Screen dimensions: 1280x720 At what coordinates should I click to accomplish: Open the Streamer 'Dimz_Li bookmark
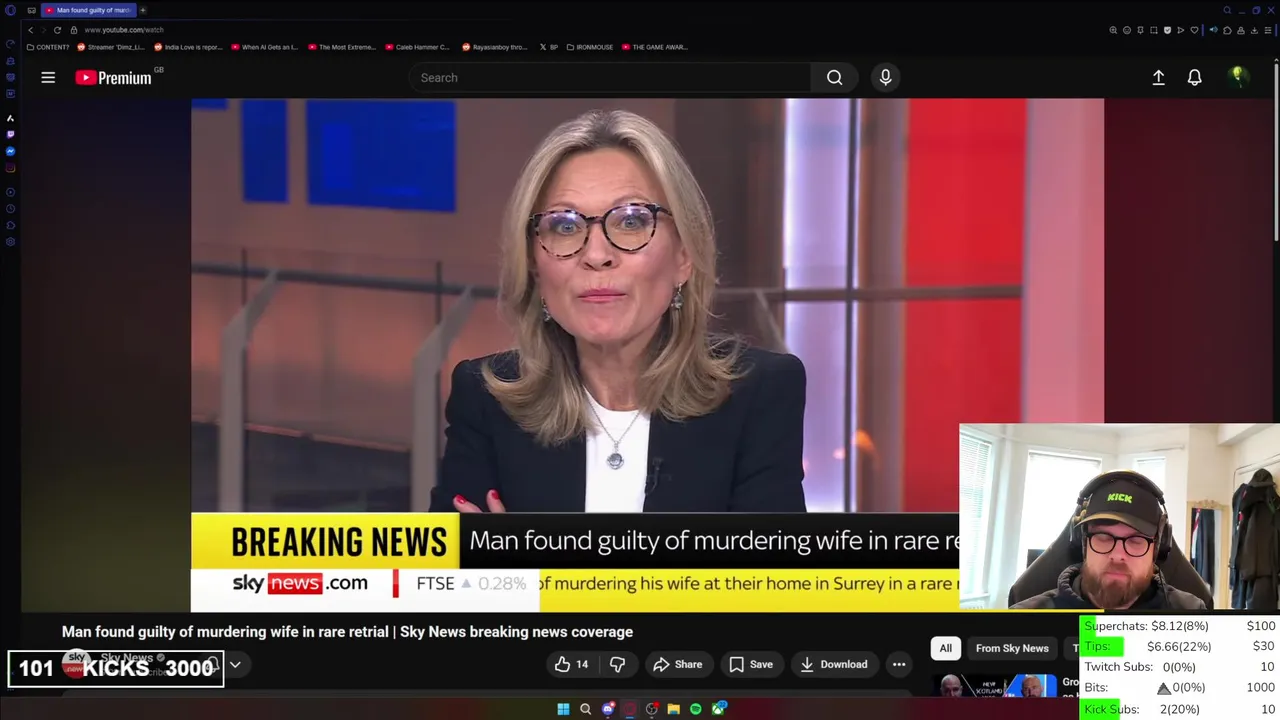pyautogui.click(x=110, y=47)
